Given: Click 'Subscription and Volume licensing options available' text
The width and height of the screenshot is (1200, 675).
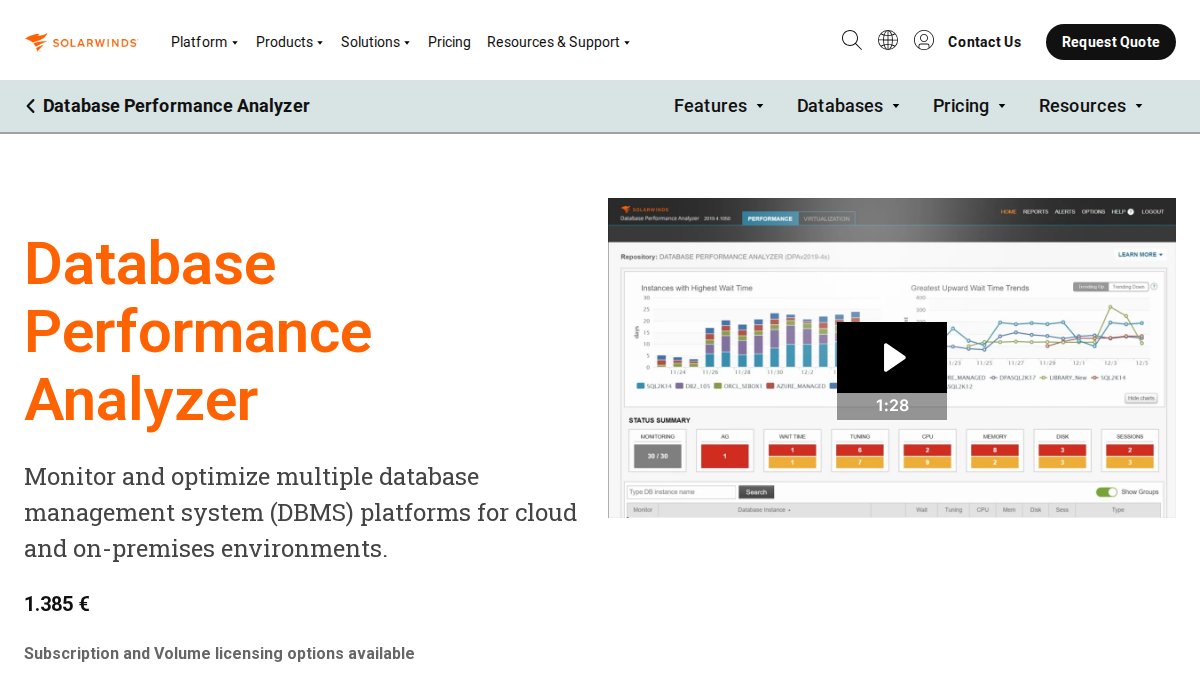Looking at the screenshot, I should click(x=219, y=654).
